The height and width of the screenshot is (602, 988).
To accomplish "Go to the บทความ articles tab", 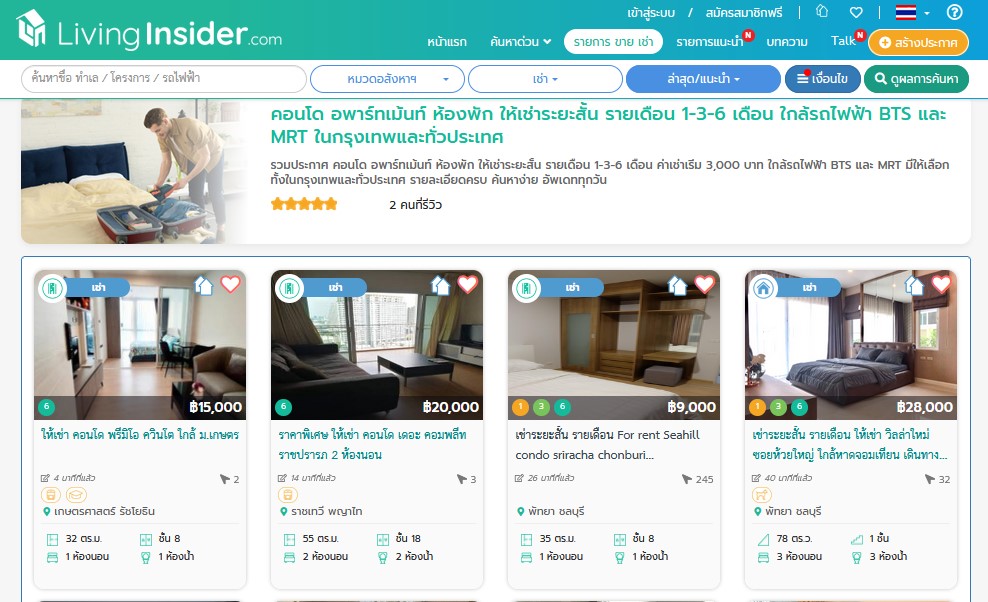I will [786, 42].
